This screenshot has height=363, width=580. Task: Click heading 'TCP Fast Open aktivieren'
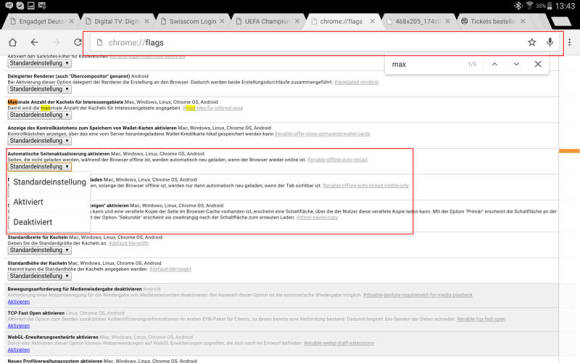click(36, 313)
